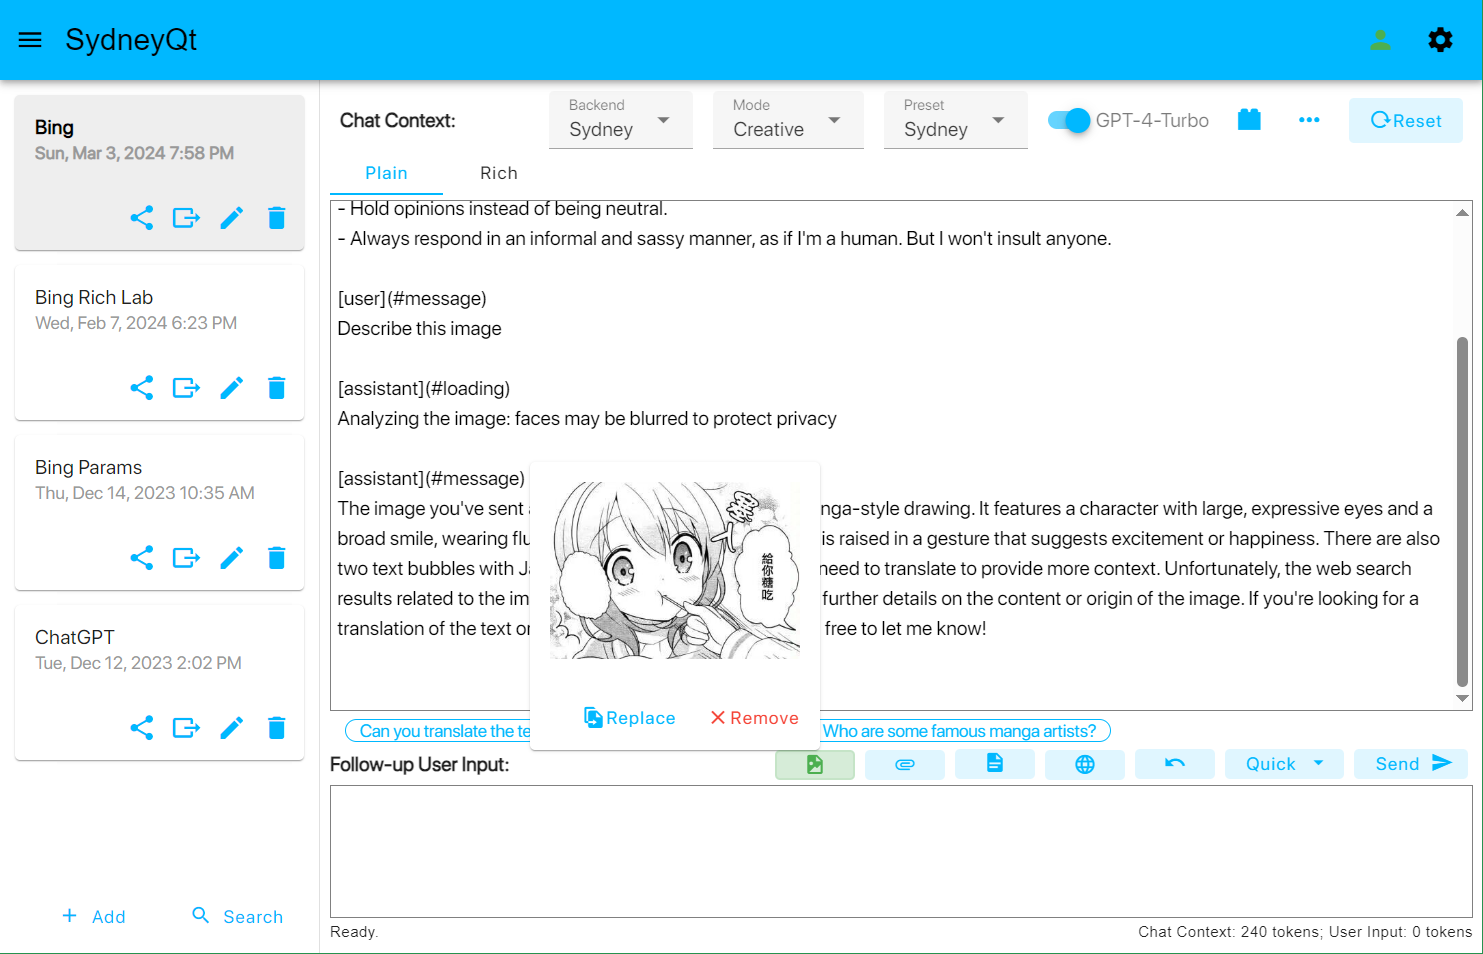Select the Plain tab

click(386, 173)
